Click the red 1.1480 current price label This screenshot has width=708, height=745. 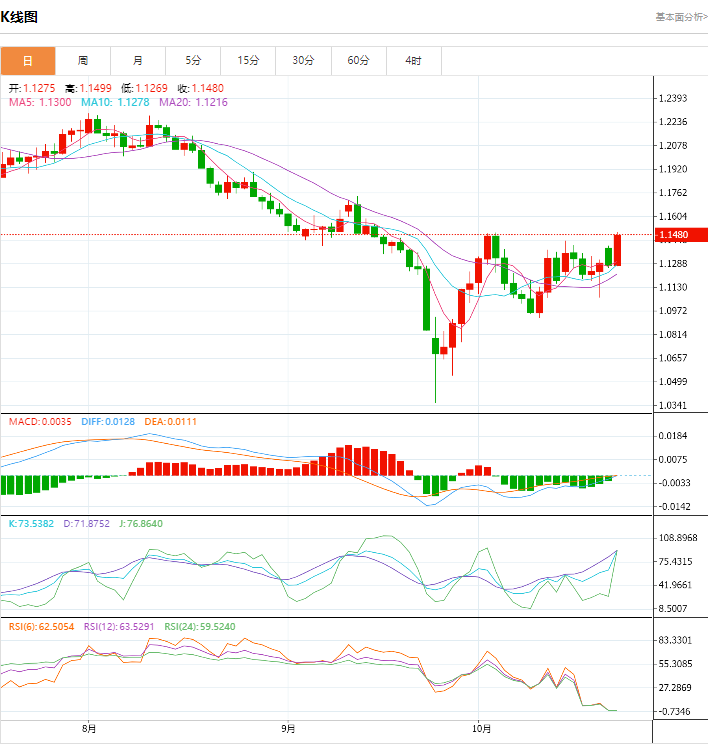(680, 235)
